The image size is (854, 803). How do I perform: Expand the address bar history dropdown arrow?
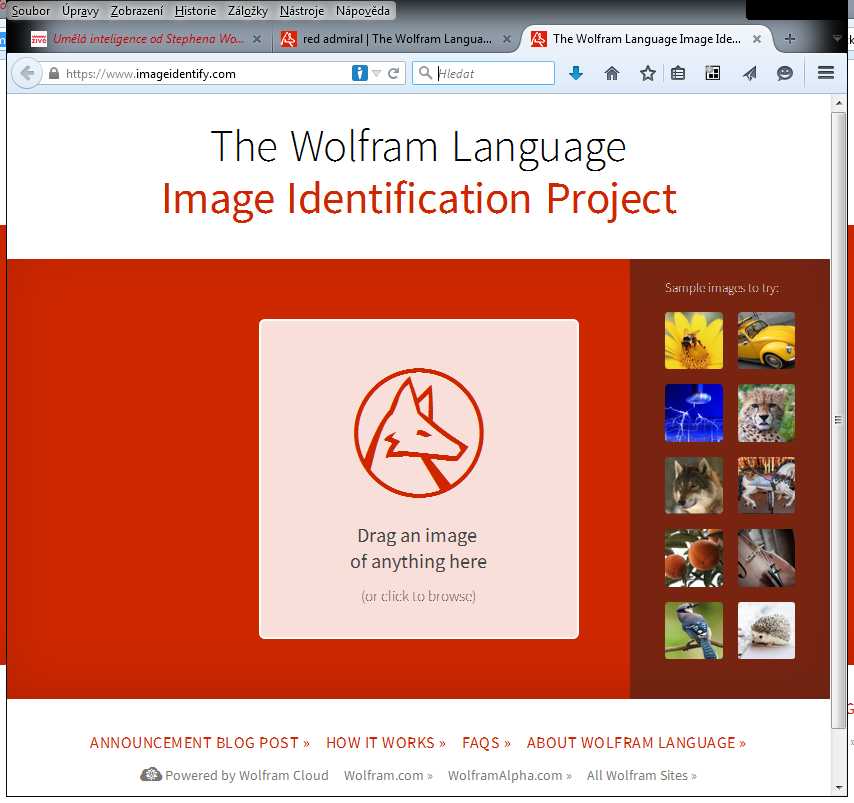point(377,73)
